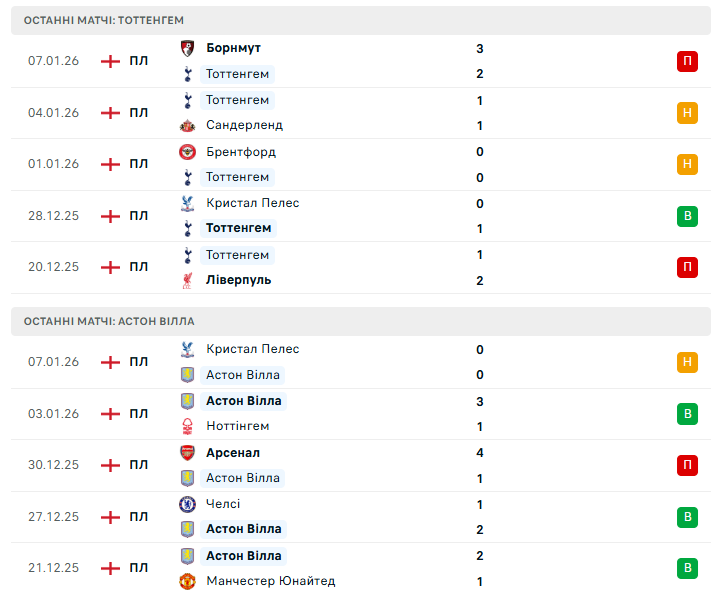Click the Sunderland club crest icon
The height and width of the screenshot is (599, 720).
pyautogui.click(x=186, y=126)
